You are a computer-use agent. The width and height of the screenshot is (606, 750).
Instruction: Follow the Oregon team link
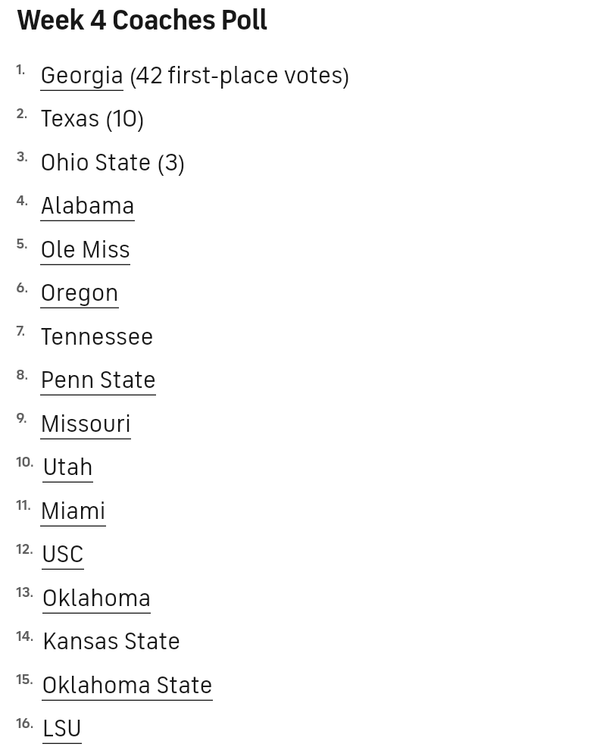coord(79,293)
